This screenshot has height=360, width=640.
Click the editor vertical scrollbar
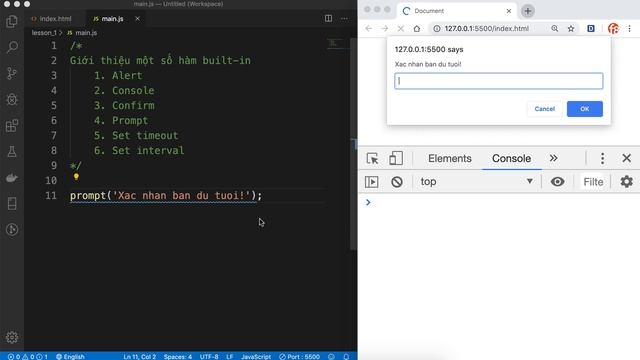[353, 144]
